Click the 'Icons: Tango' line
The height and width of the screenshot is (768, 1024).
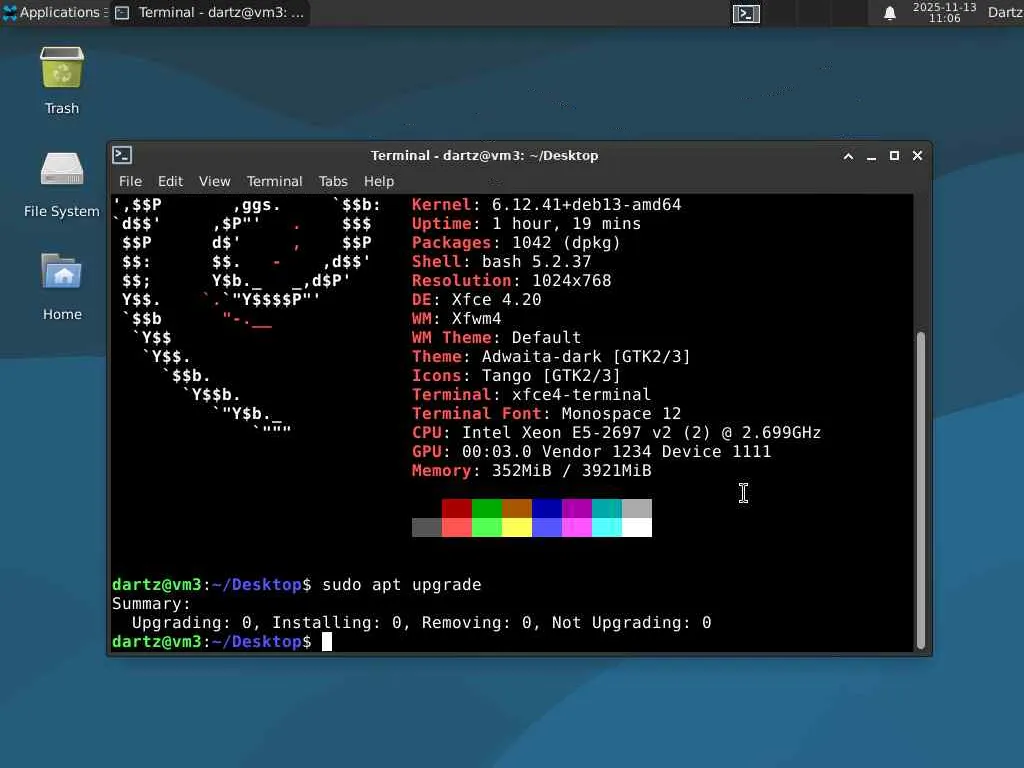[516, 376]
